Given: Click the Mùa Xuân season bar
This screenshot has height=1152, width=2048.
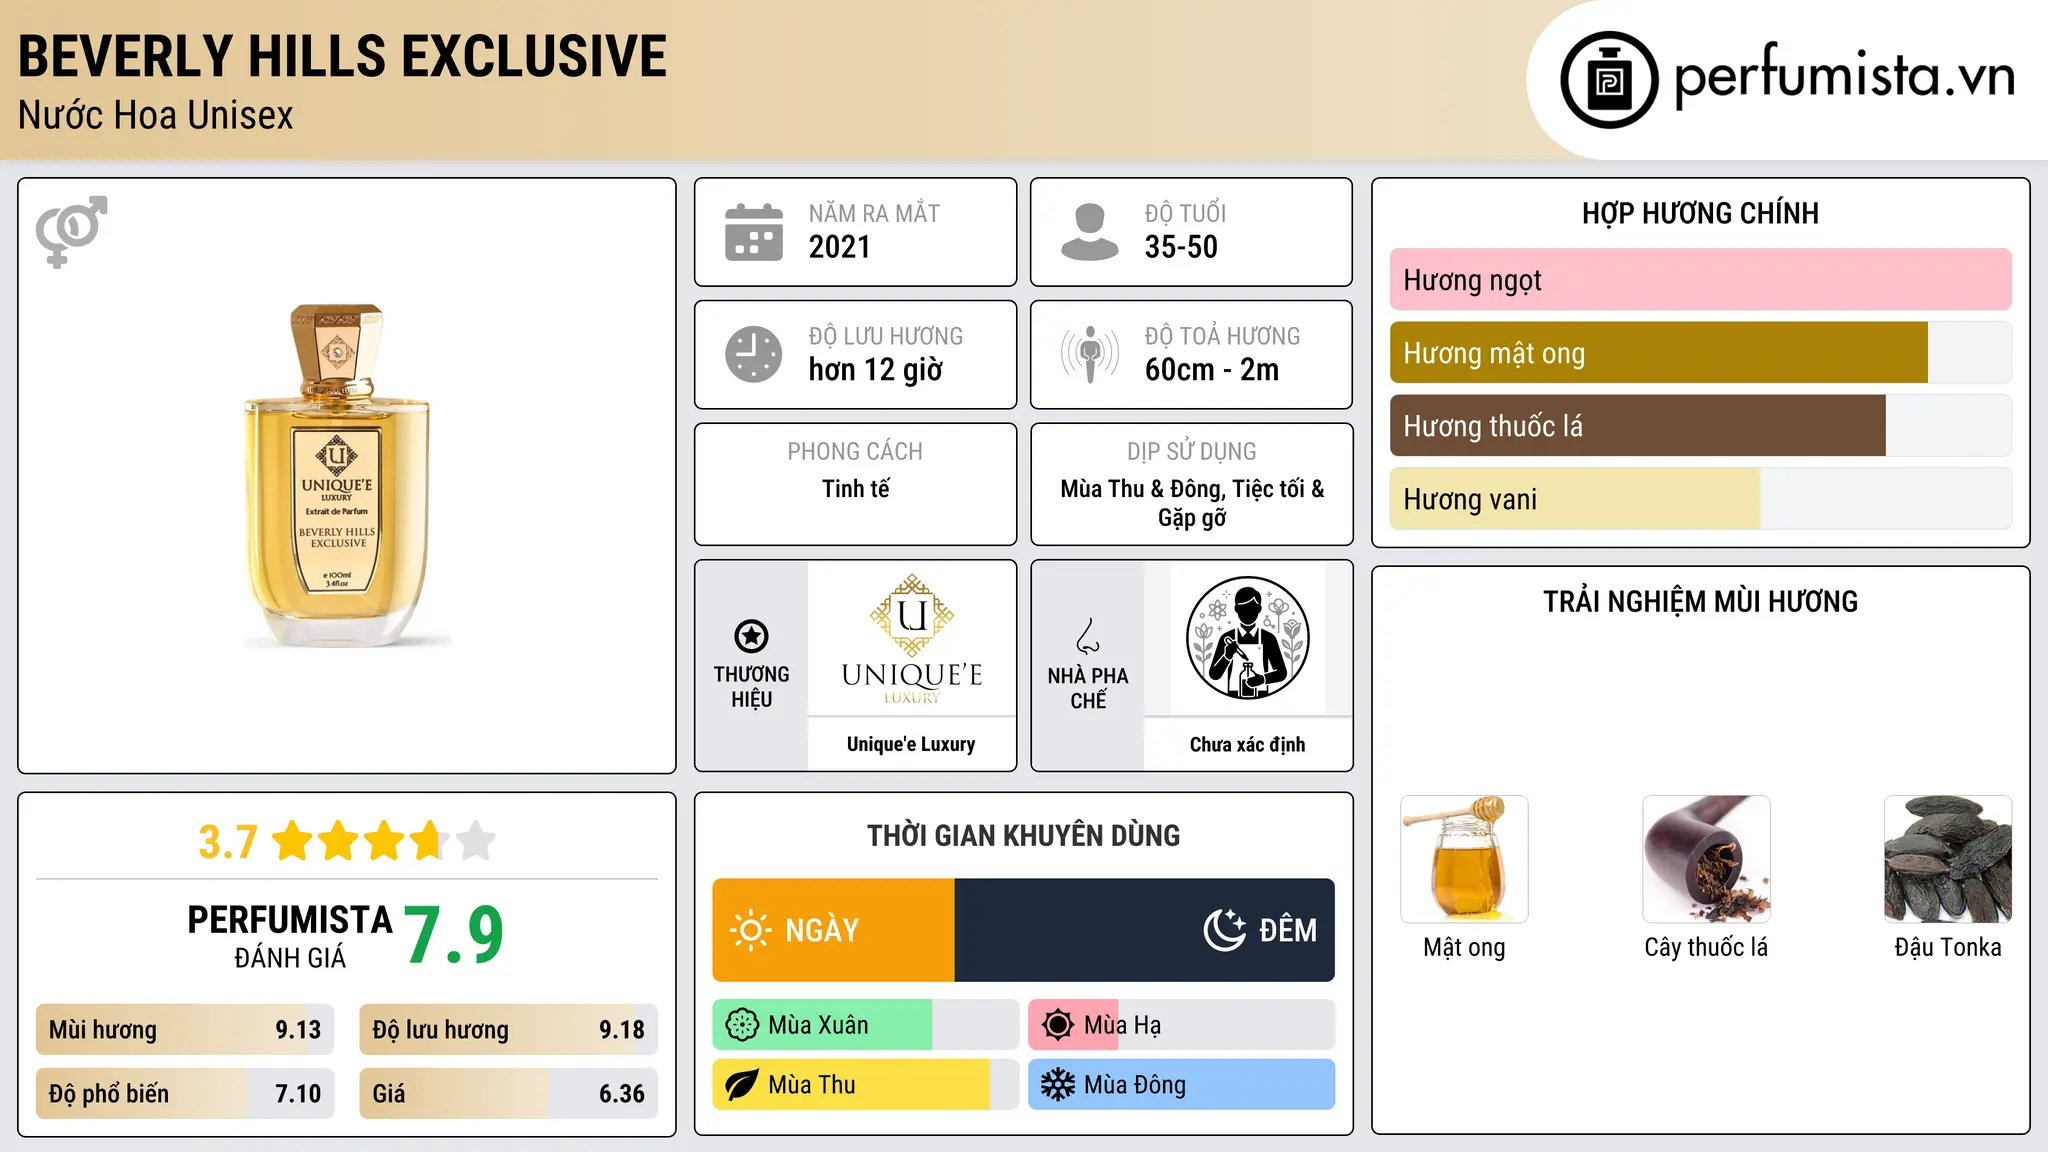Looking at the screenshot, I should [x=866, y=1025].
